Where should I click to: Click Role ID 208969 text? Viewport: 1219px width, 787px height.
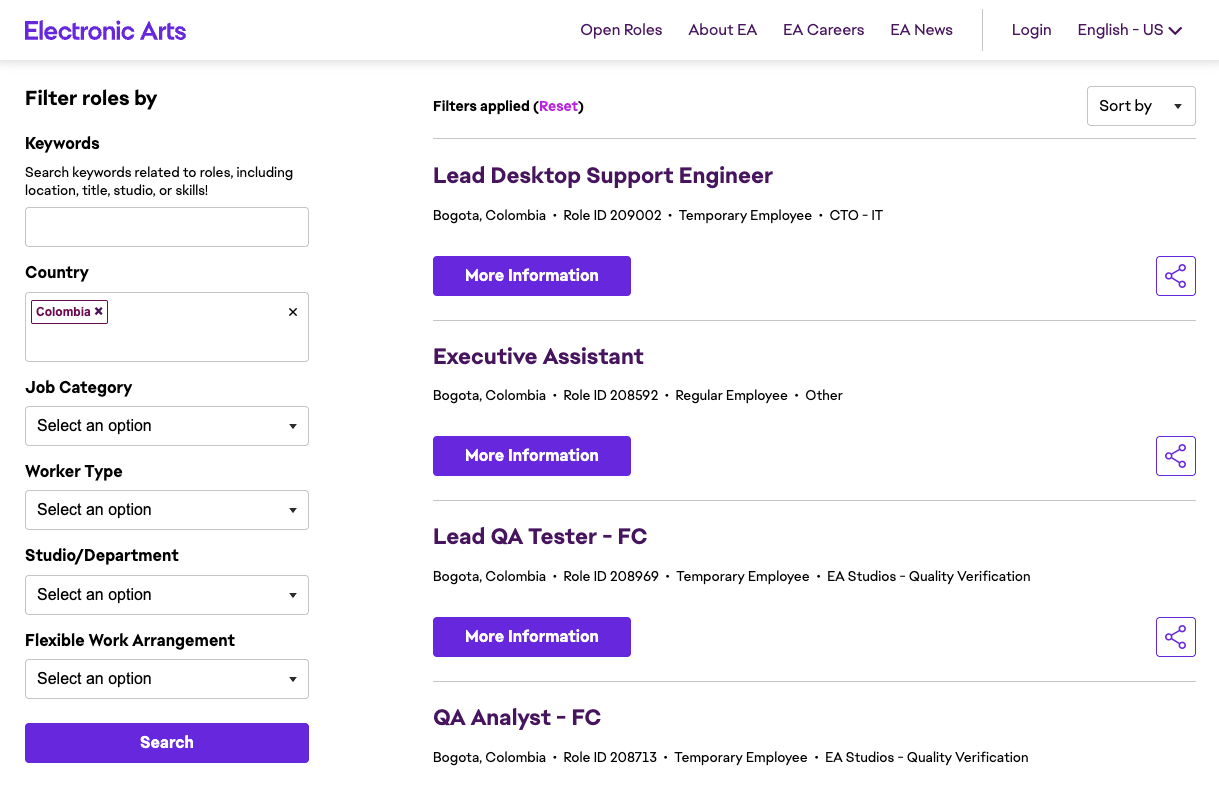click(x=611, y=577)
